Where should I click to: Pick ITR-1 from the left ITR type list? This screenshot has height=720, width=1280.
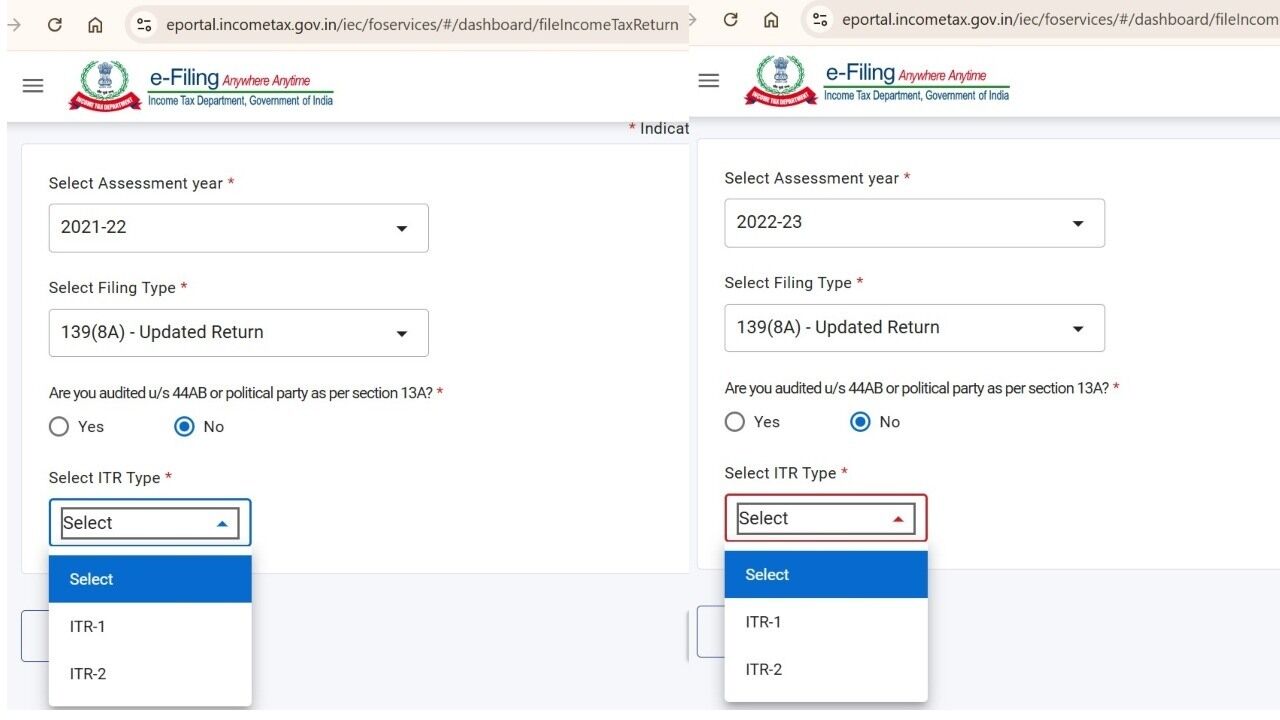coord(88,627)
